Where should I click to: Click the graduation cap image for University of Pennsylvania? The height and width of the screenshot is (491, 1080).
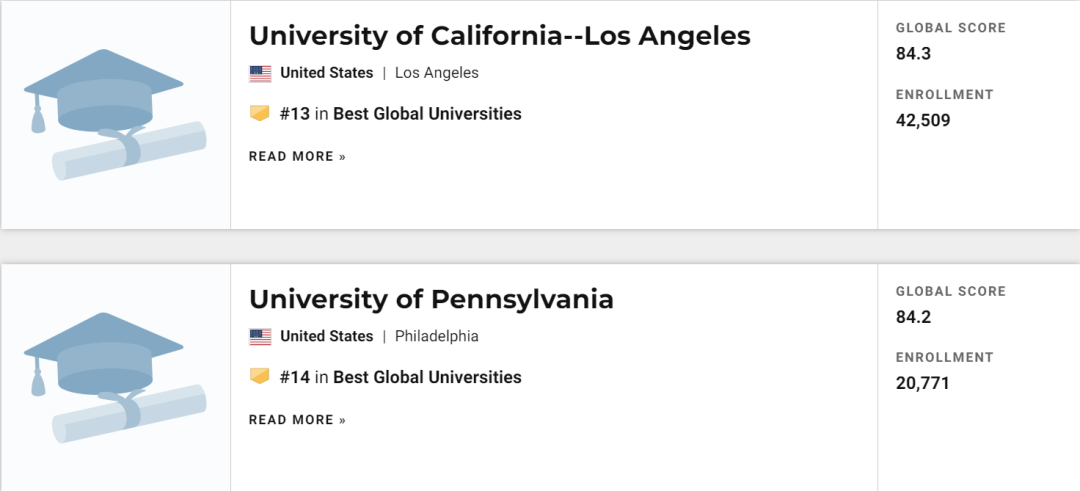[x=115, y=378]
